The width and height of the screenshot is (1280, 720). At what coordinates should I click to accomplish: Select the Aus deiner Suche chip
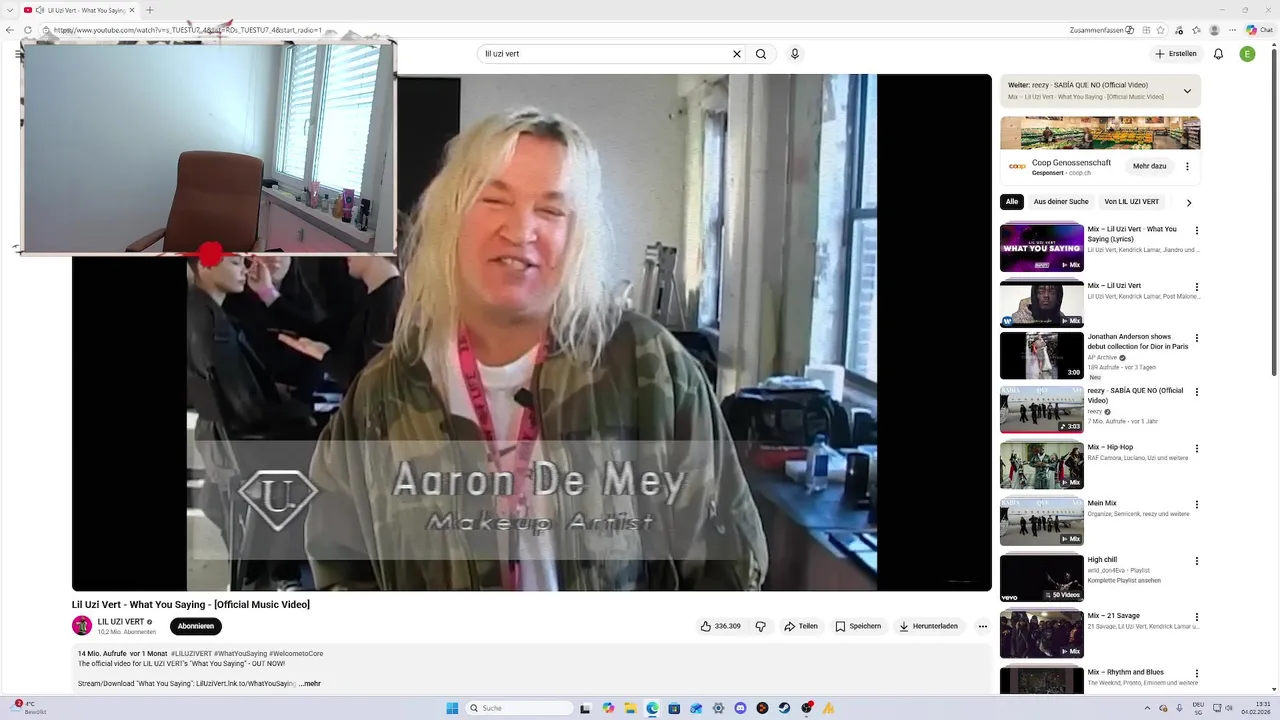click(x=1061, y=202)
